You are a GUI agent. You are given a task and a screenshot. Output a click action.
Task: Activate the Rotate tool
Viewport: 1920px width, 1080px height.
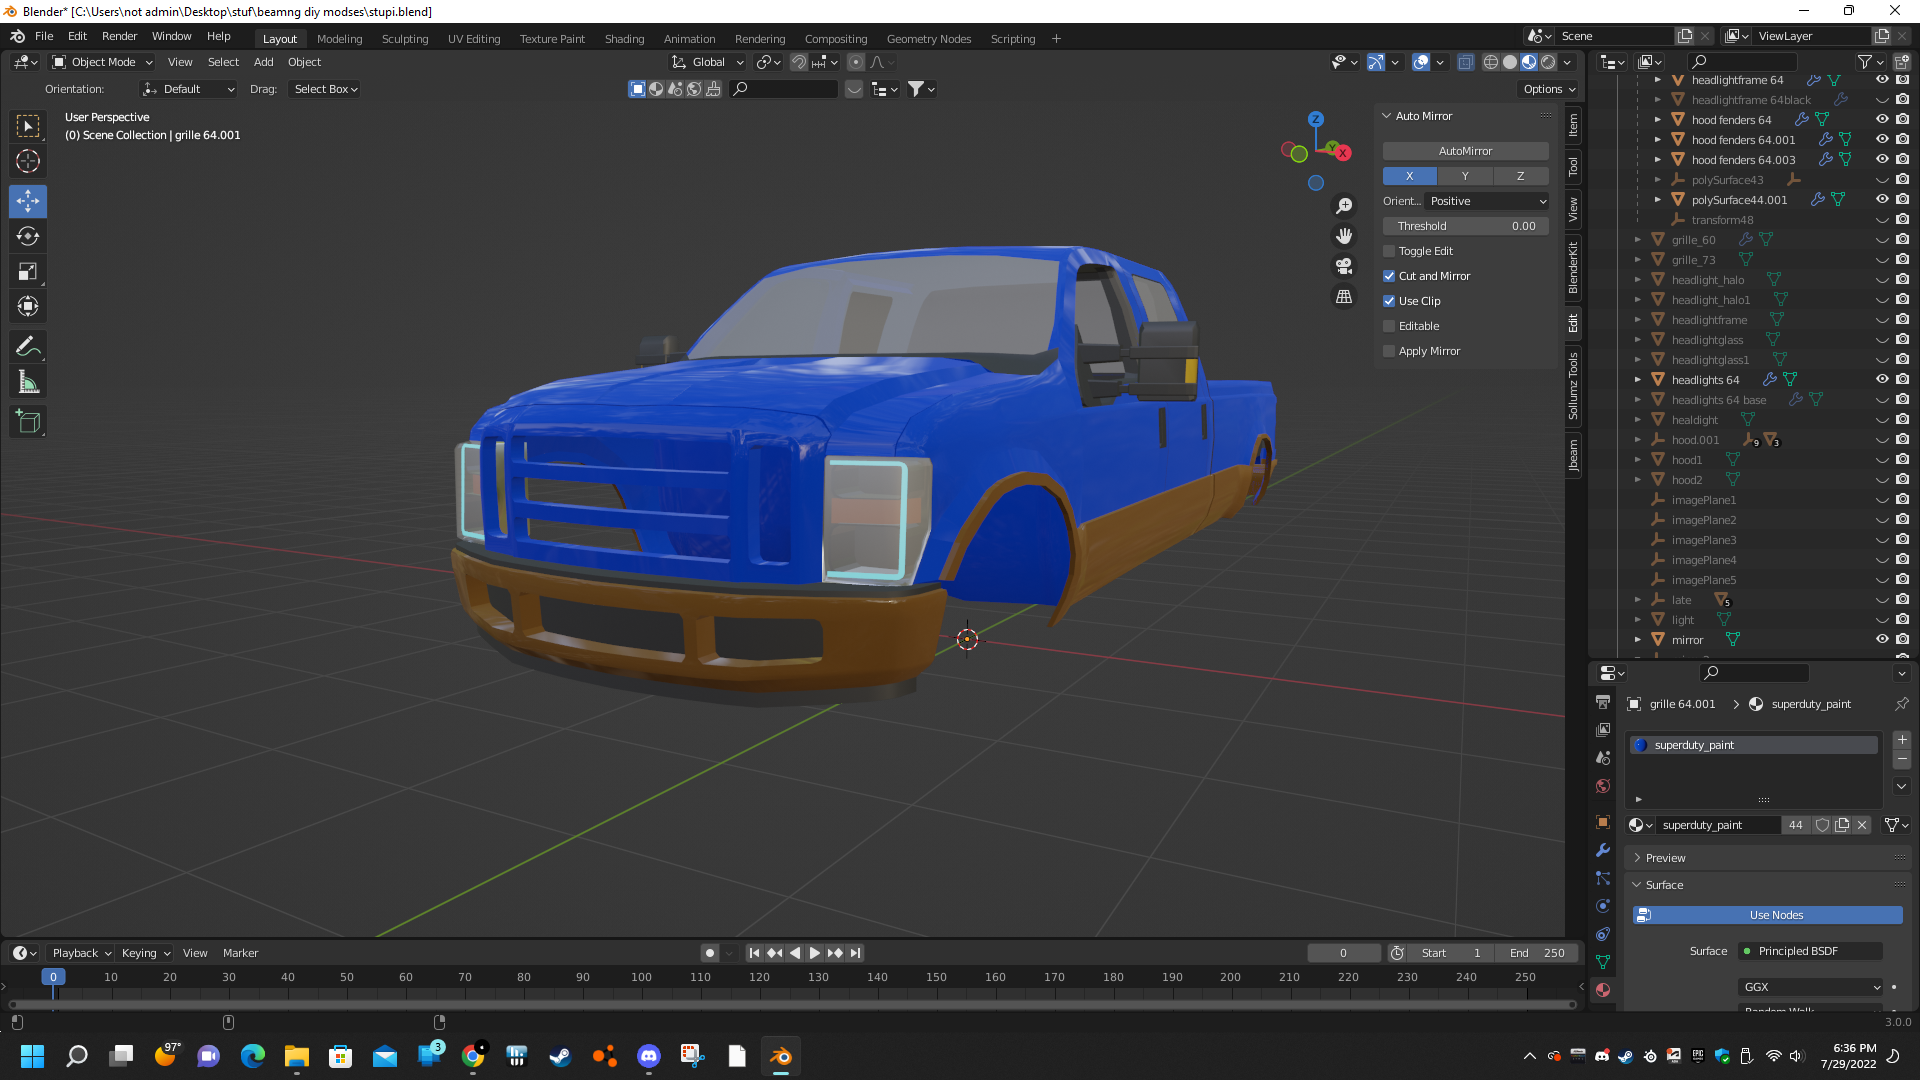(28, 236)
